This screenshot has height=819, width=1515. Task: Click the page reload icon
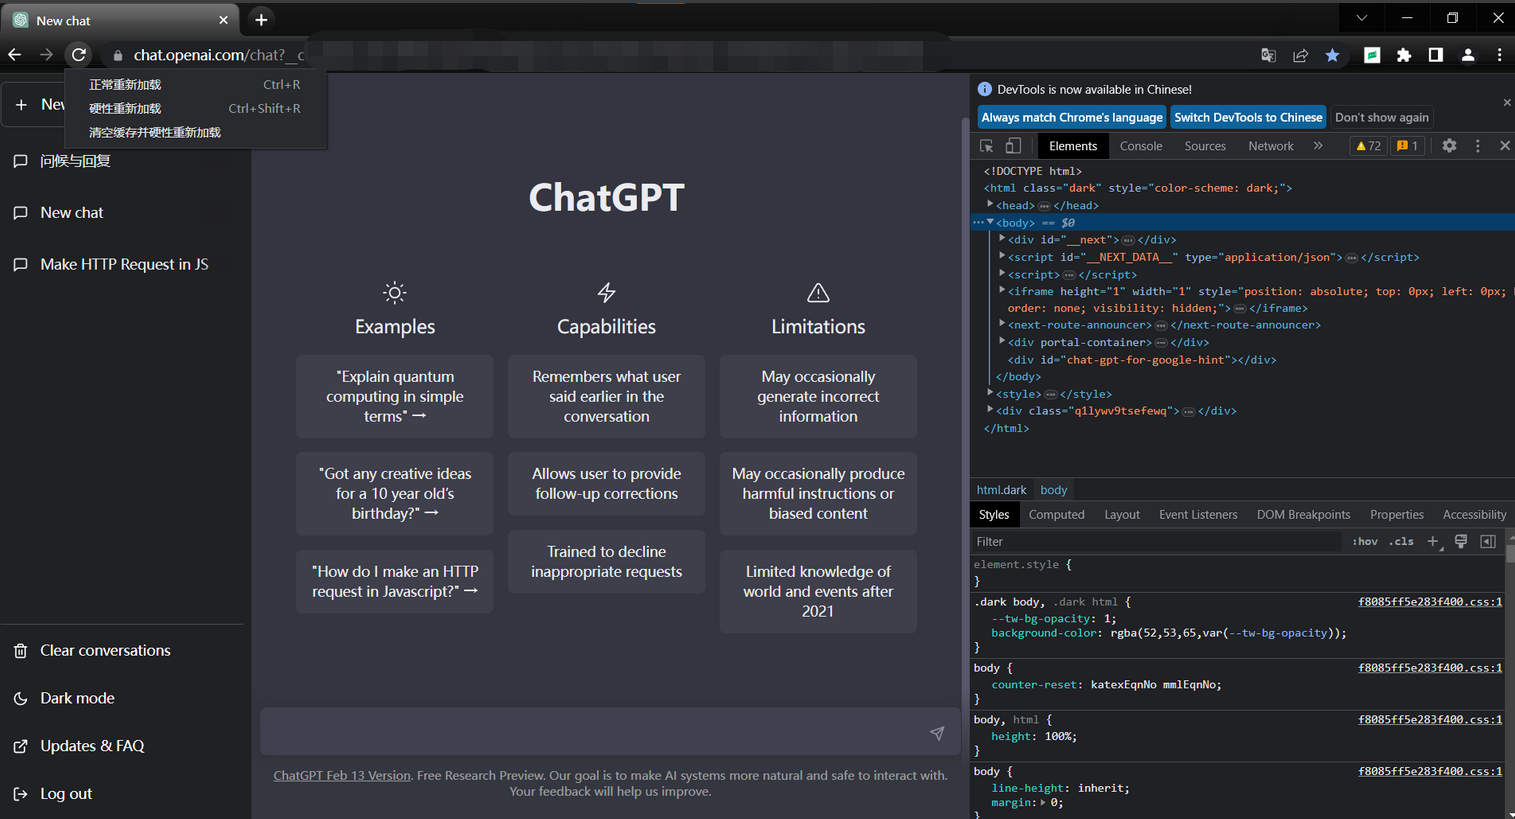click(x=79, y=55)
